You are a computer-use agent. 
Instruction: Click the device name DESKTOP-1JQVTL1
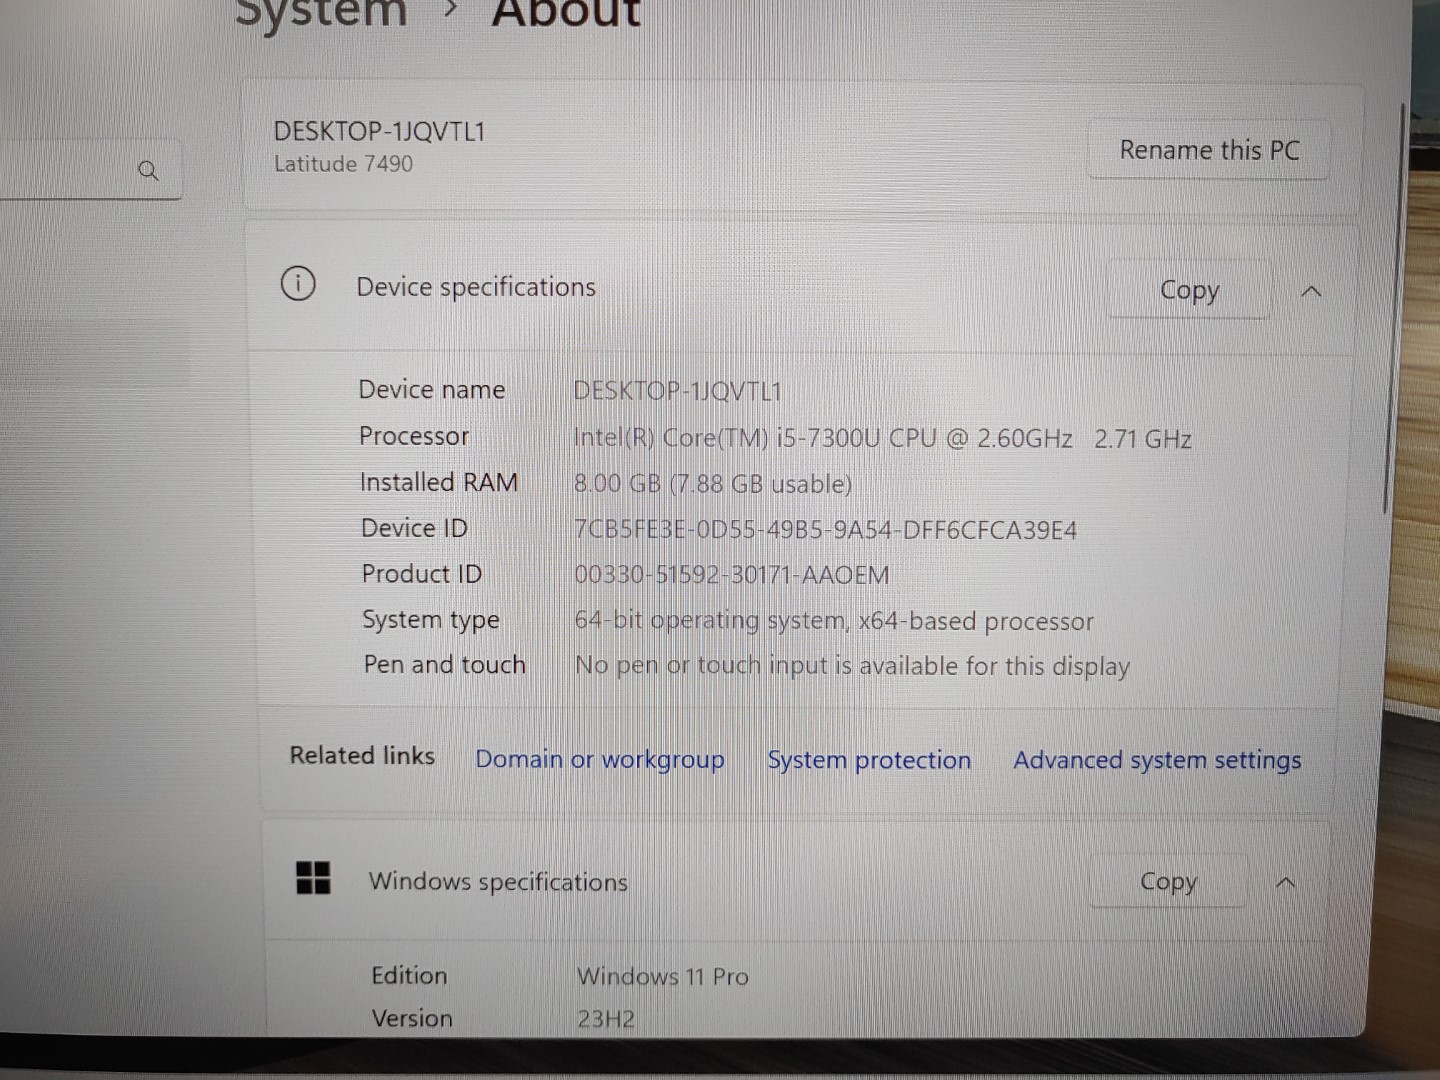pos(378,130)
